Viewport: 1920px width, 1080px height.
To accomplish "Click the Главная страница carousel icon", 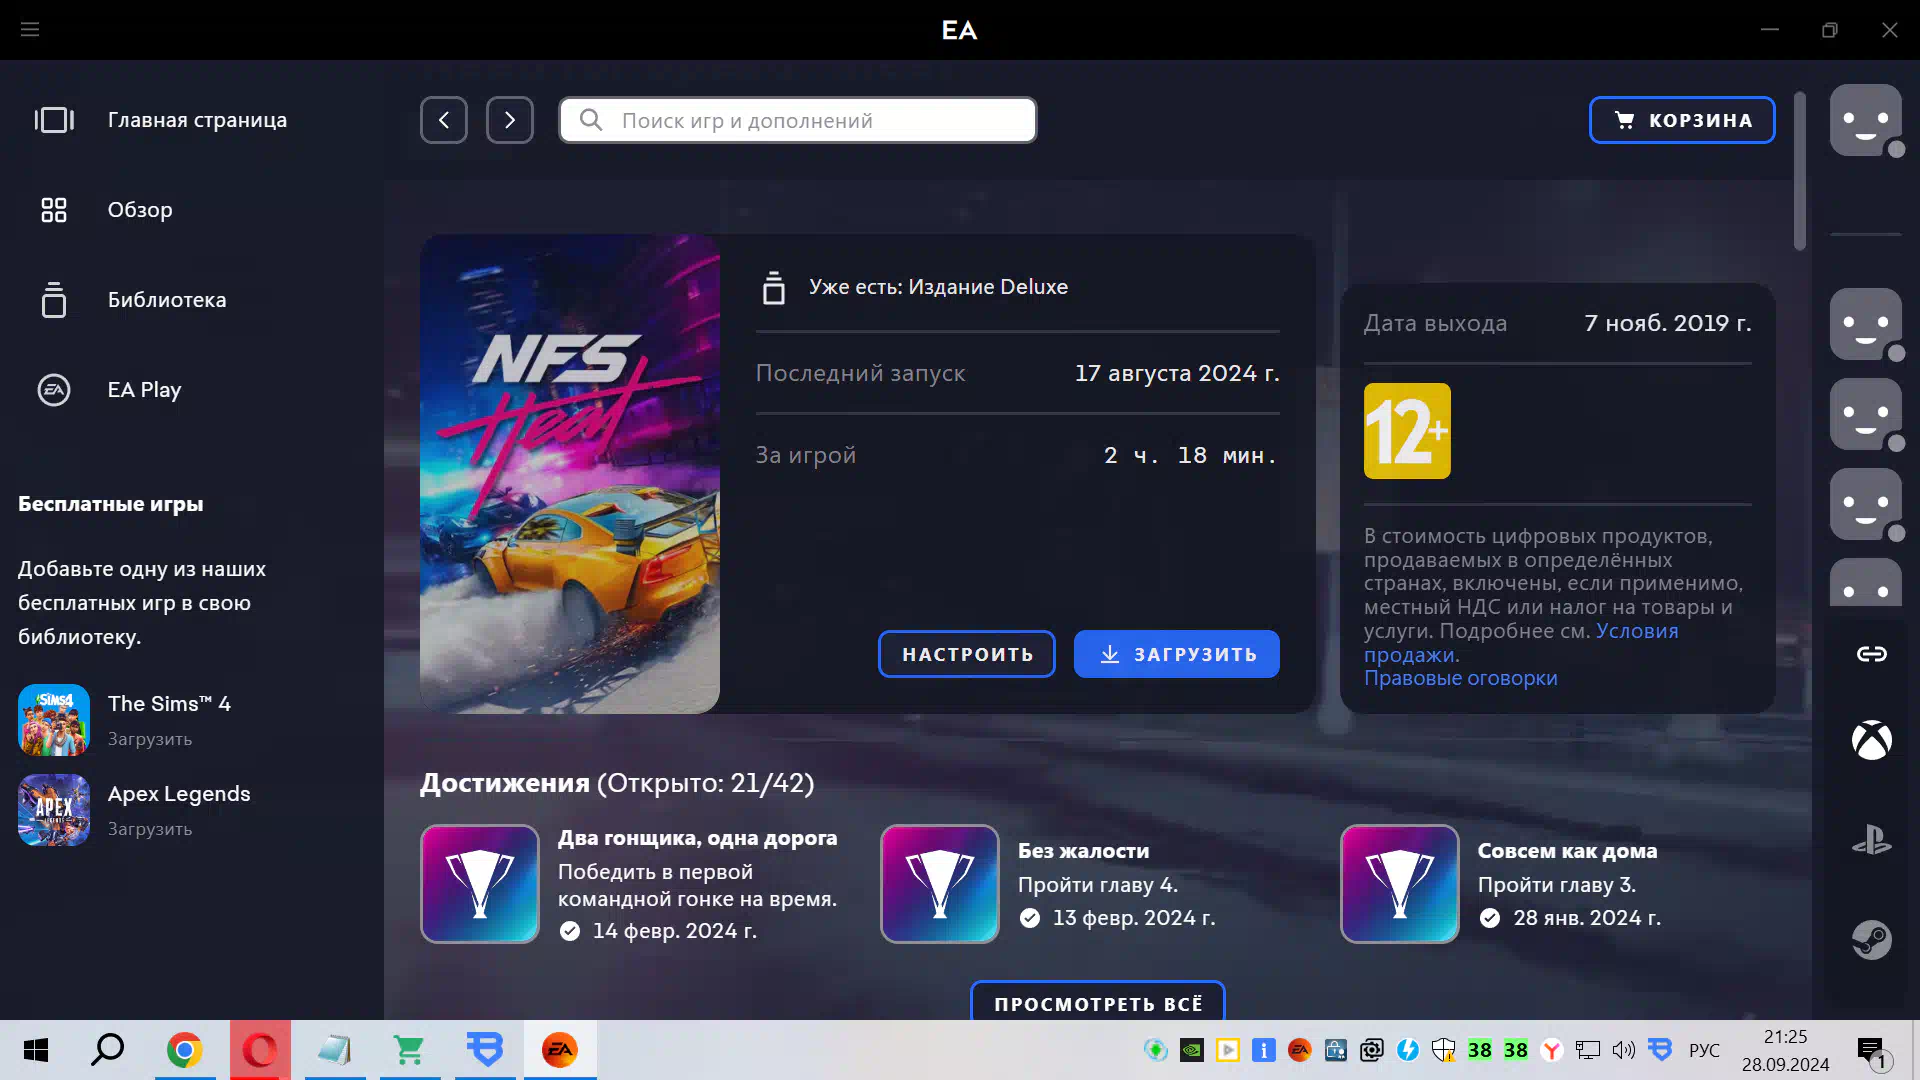I will tap(54, 120).
